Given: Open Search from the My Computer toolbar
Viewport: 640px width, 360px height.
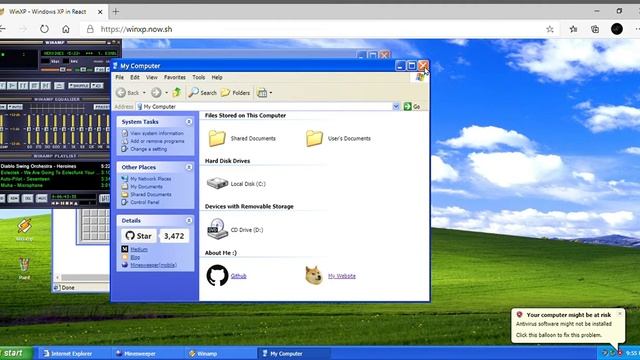Looking at the screenshot, I should click(x=203, y=93).
